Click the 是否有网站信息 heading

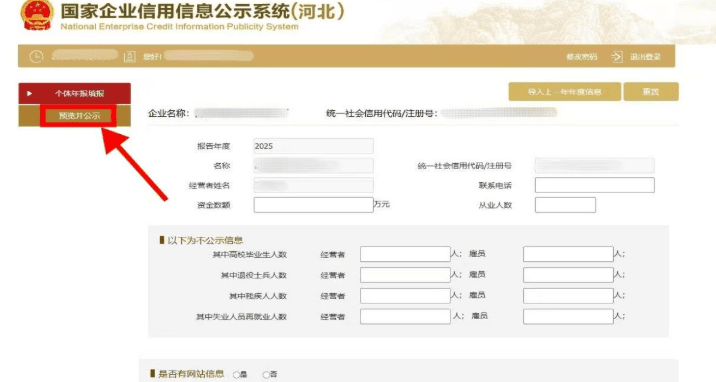pyautogui.click(x=191, y=374)
